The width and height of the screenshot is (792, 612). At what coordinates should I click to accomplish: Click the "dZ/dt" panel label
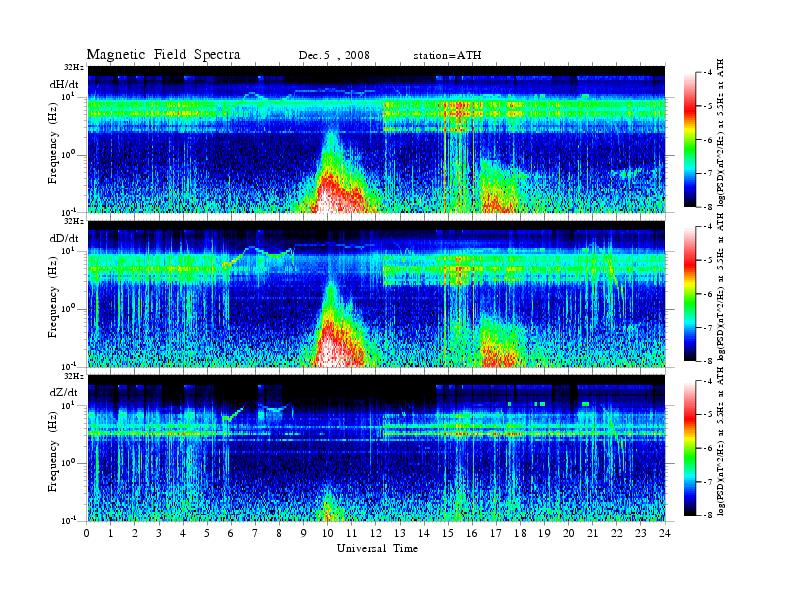64,392
